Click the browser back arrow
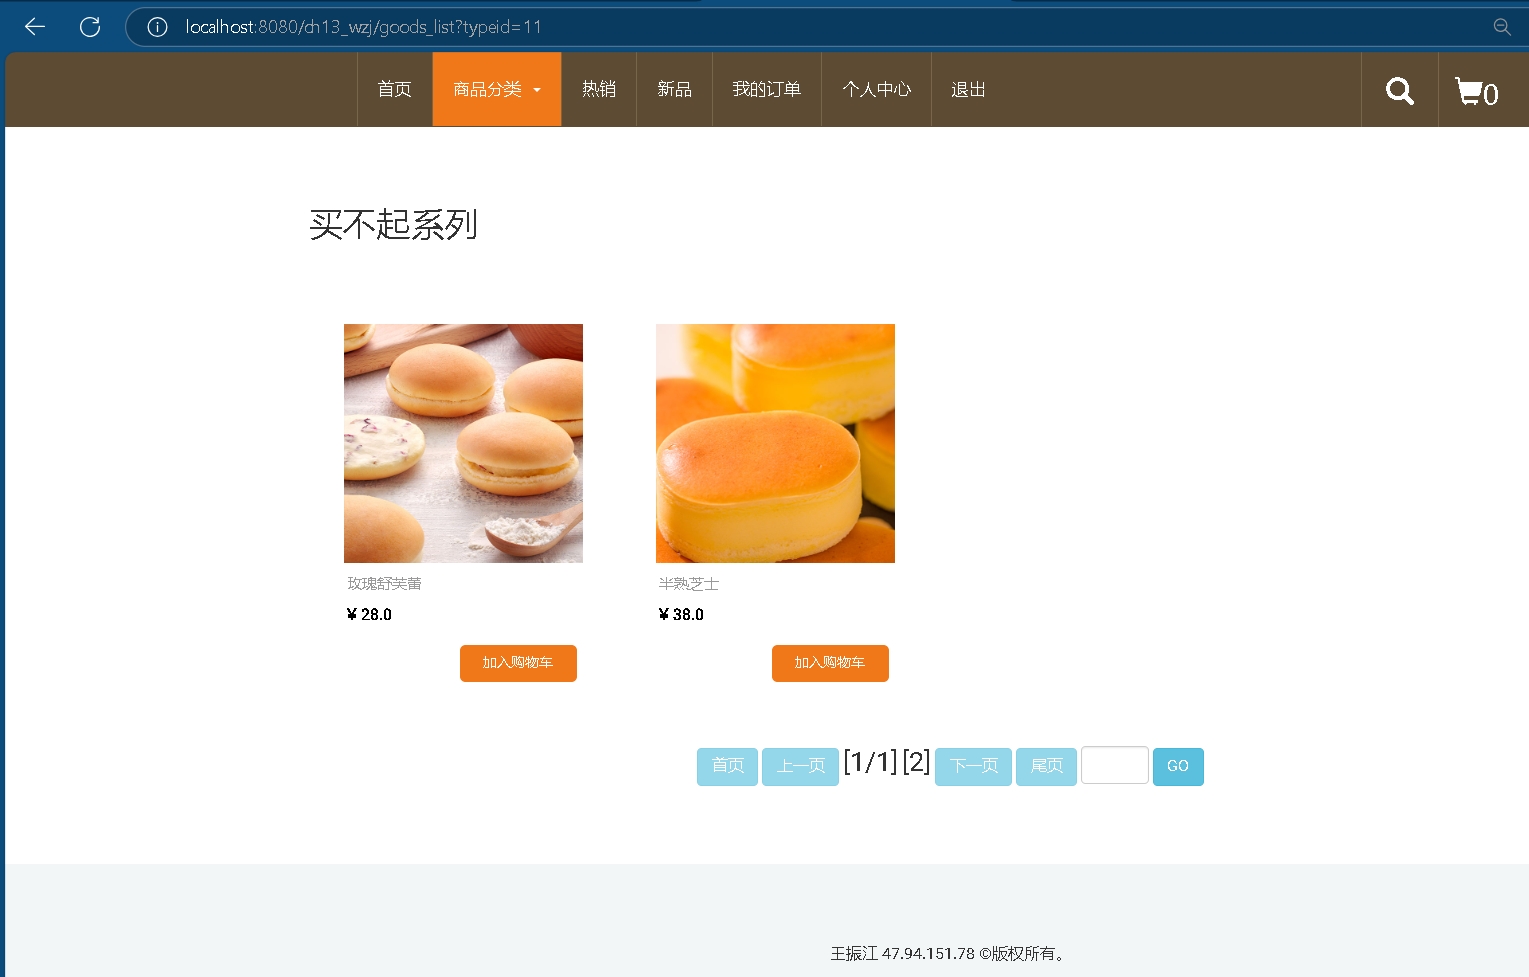Viewport: 1529px width, 977px height. pyautogui.click(x=35, y=27)
